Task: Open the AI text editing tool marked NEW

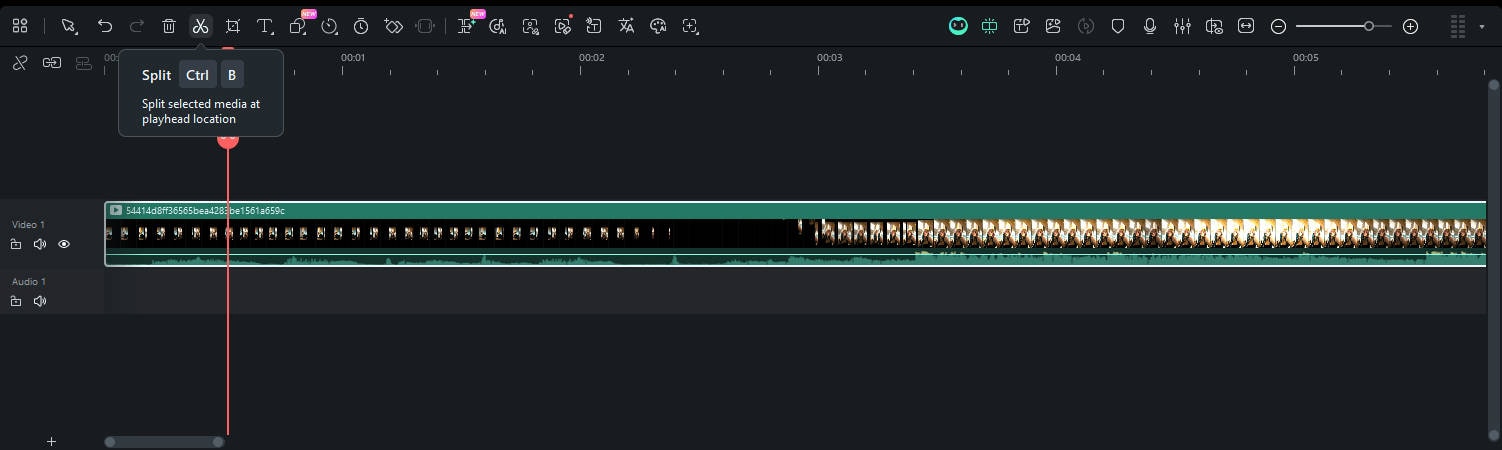Action: (466, 27)
